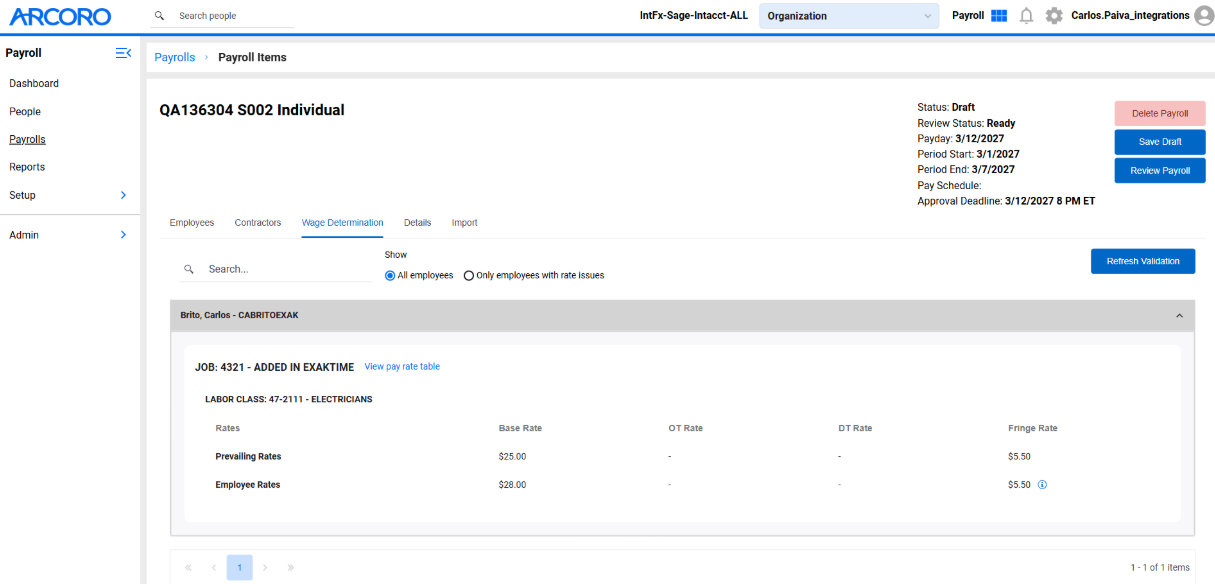Click the Arcoro logo
Screen dimensions: 1215x584
pyautogui.click(x=60, y=16)
